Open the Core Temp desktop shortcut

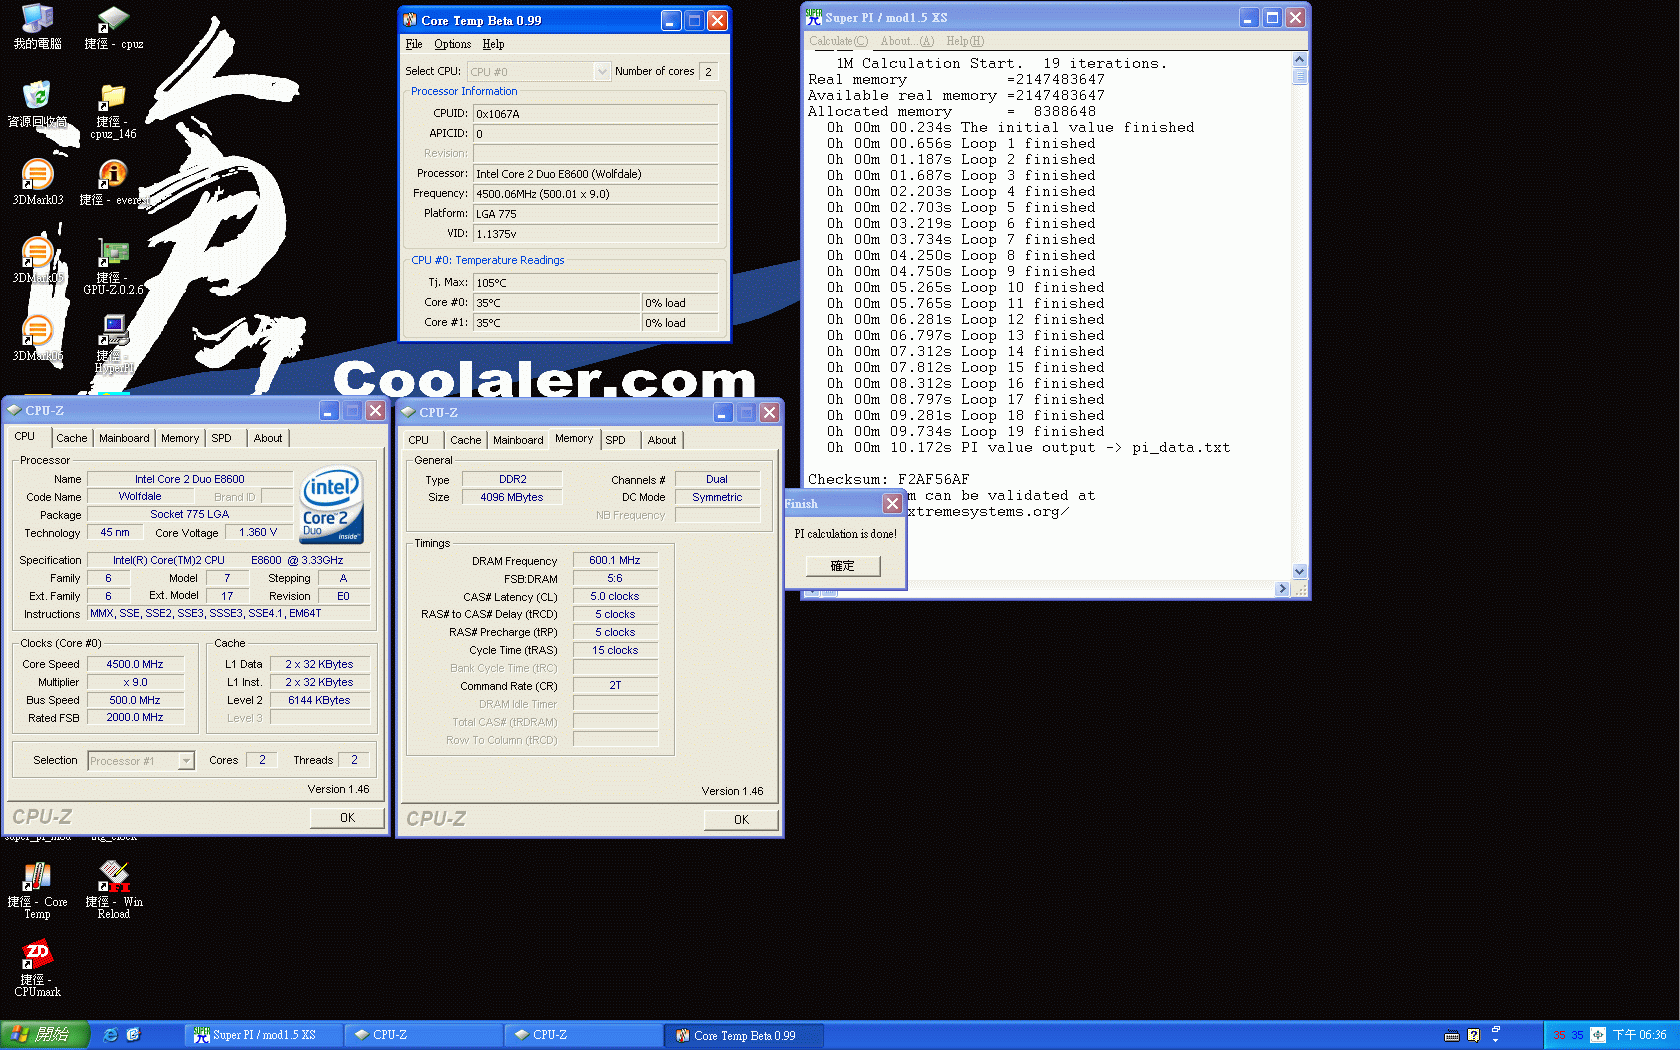click(37, 889)
